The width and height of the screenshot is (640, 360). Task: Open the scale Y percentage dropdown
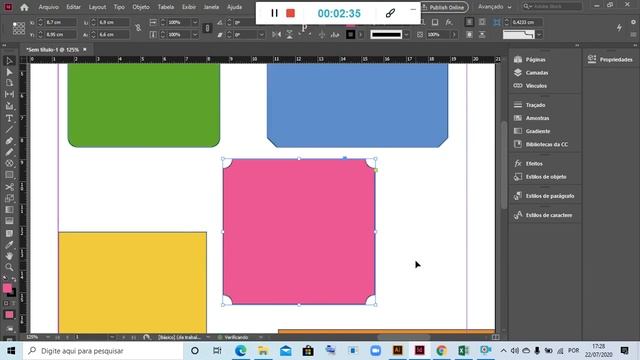(195, 35)
